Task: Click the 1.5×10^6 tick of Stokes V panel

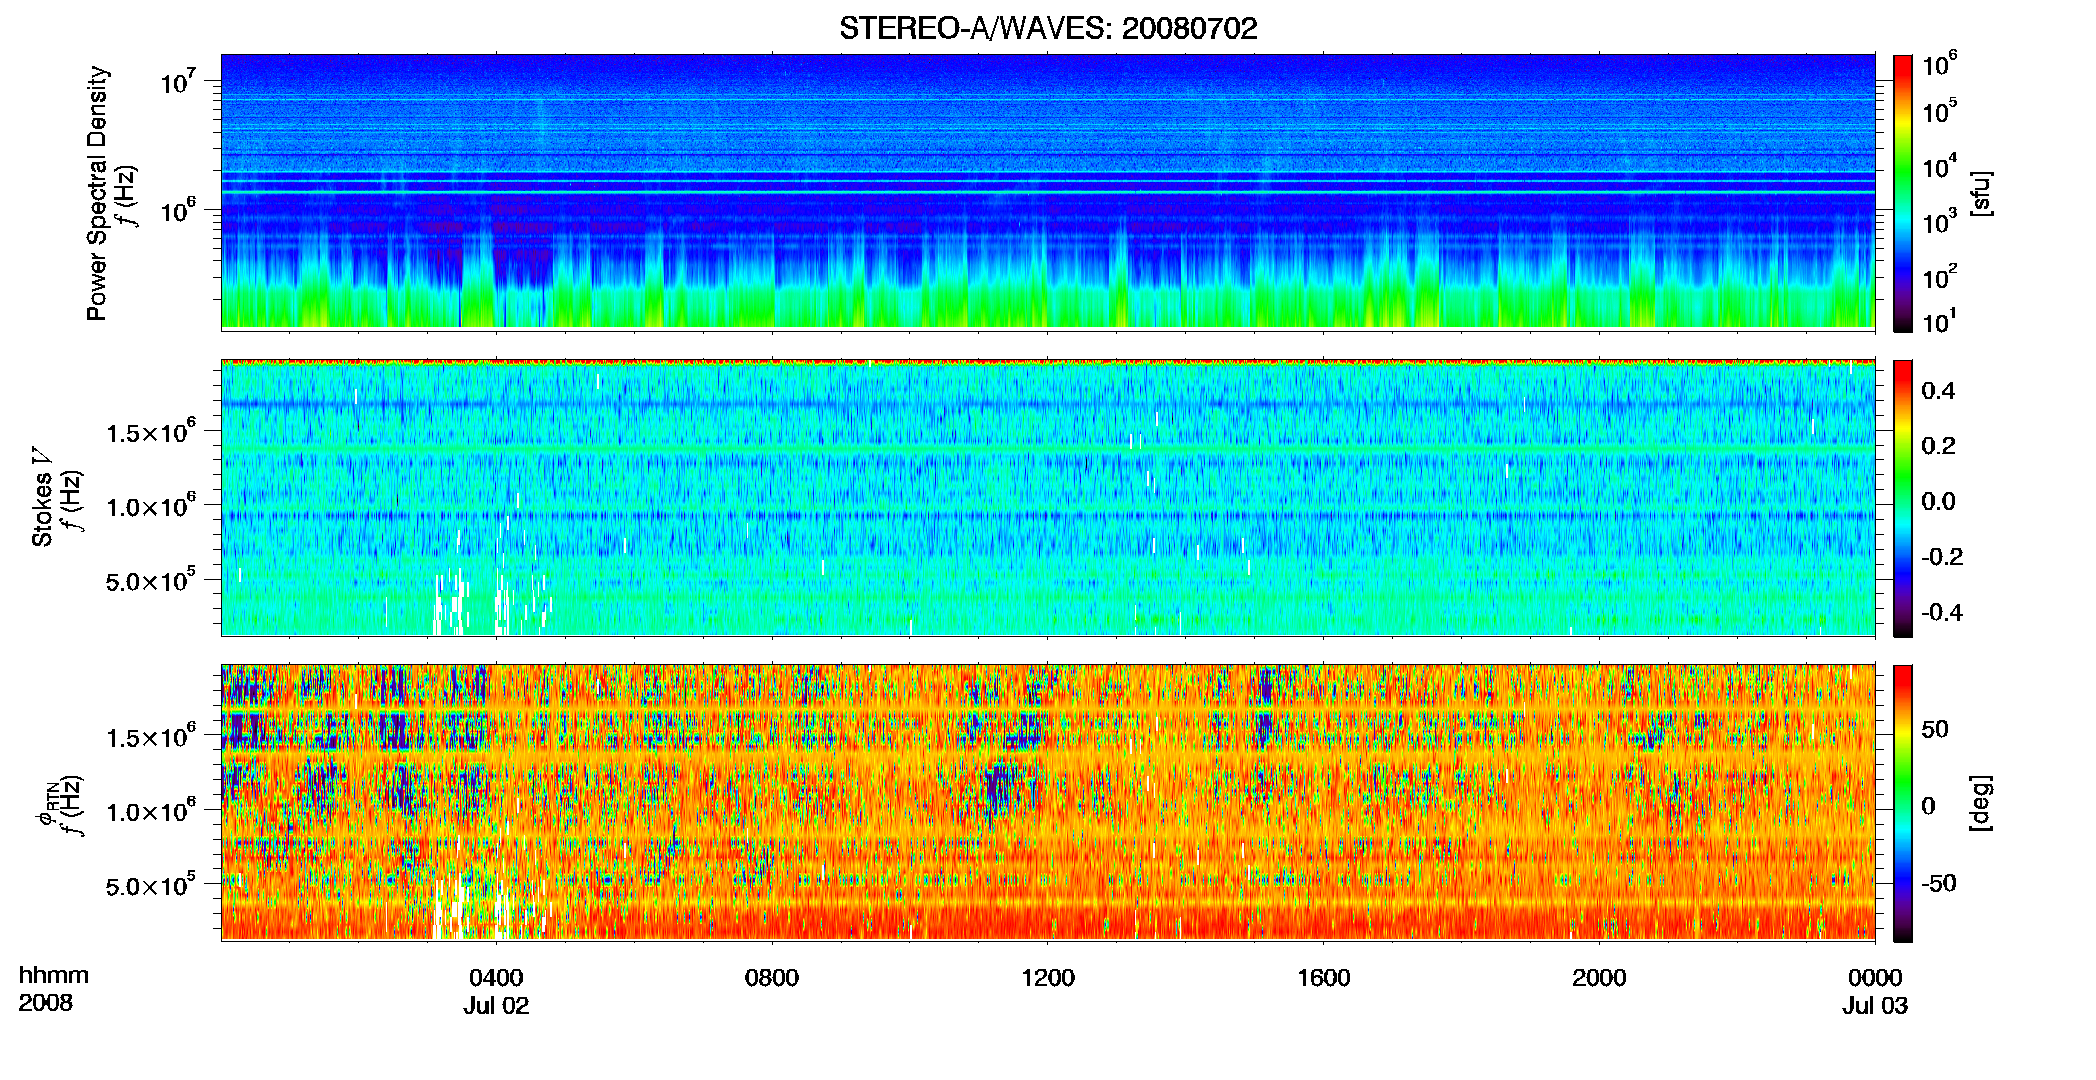Action: click(150, 432)
